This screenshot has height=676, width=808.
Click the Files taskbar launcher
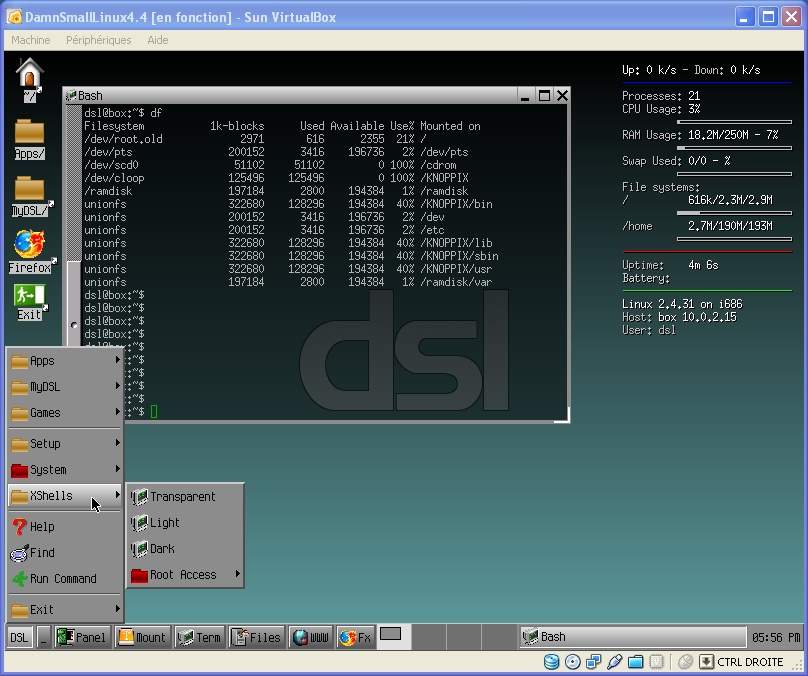pyautogui.click(x=257, y=637)
